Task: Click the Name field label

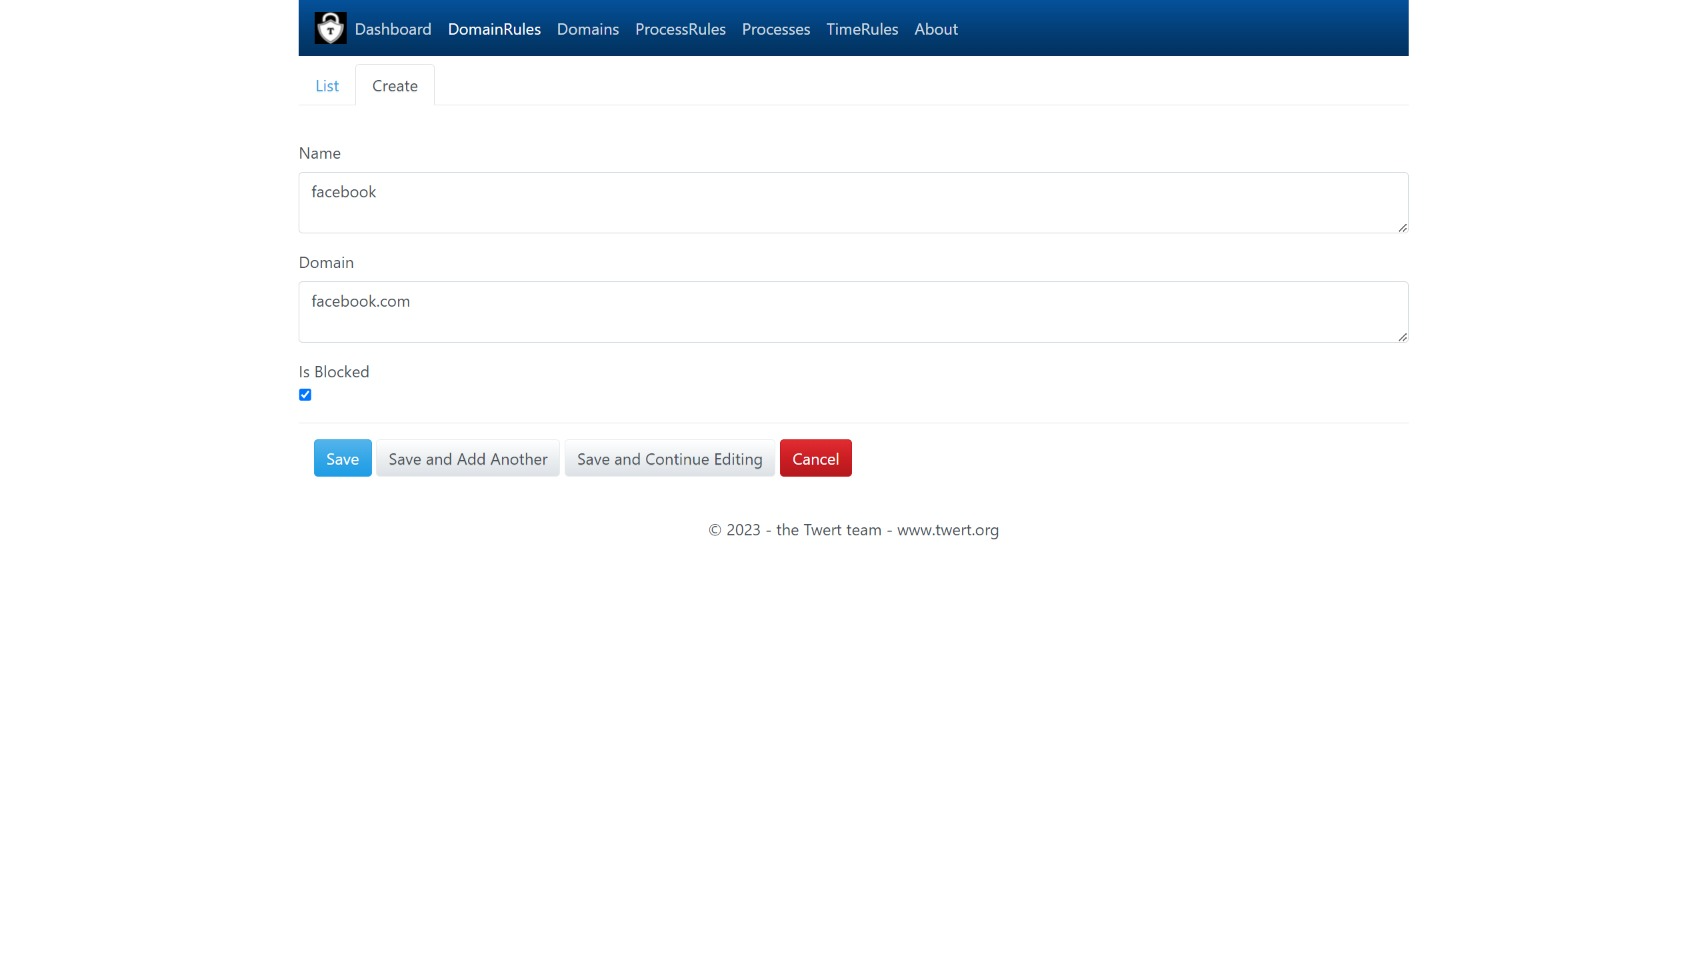Action: click(x=320, y=153)
